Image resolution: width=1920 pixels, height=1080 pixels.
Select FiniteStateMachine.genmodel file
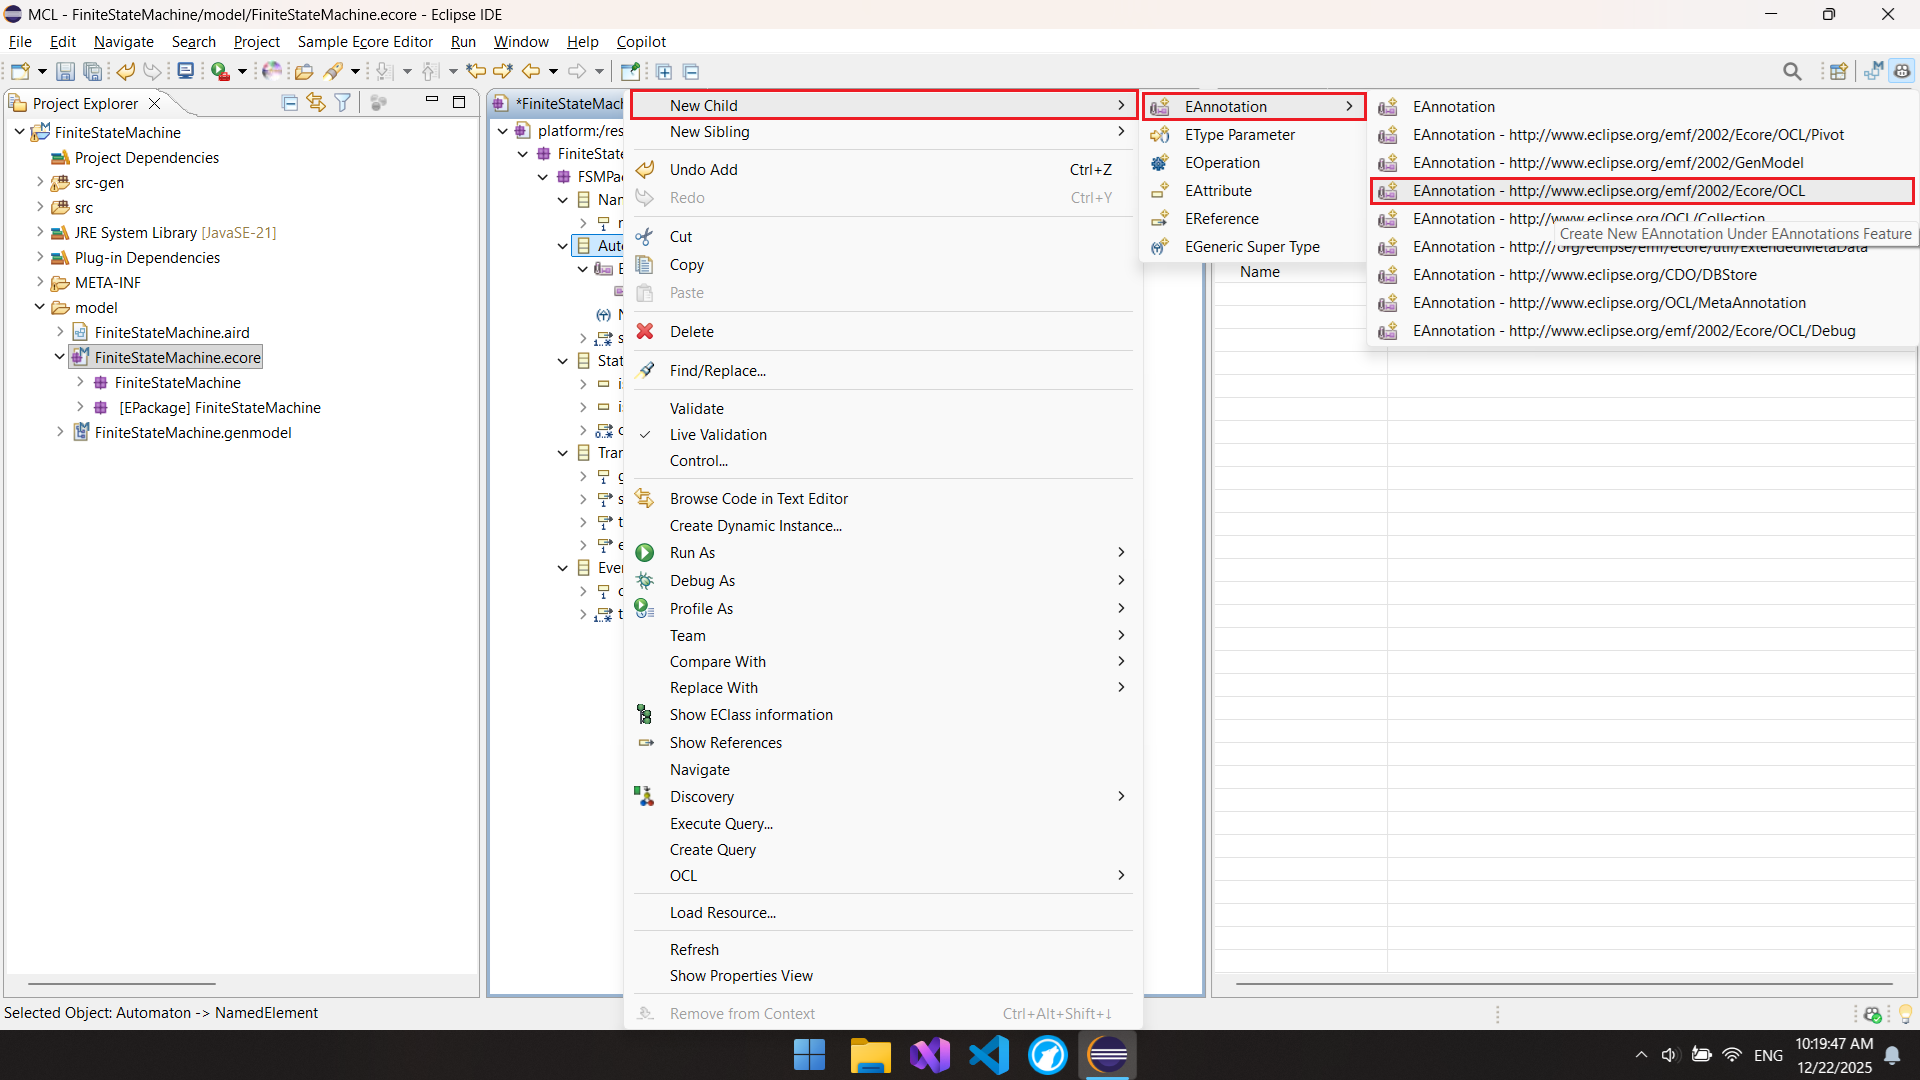pos(193,433)
